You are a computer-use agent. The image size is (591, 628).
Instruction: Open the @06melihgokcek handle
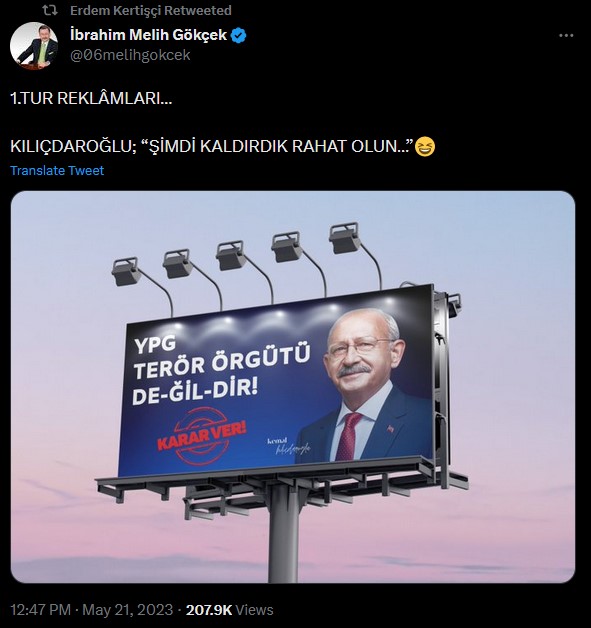(x=130, y=55)
